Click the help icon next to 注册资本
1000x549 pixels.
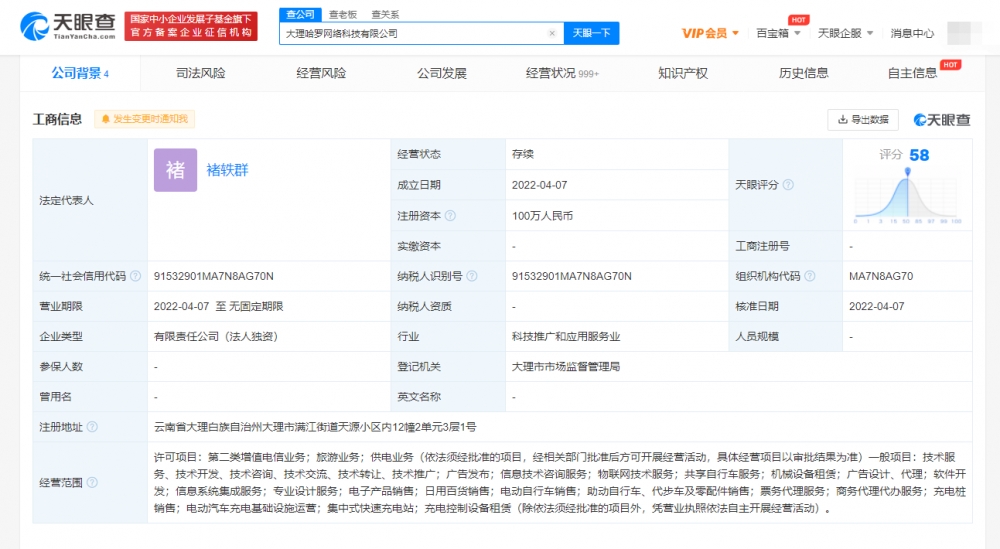[450, 216]
